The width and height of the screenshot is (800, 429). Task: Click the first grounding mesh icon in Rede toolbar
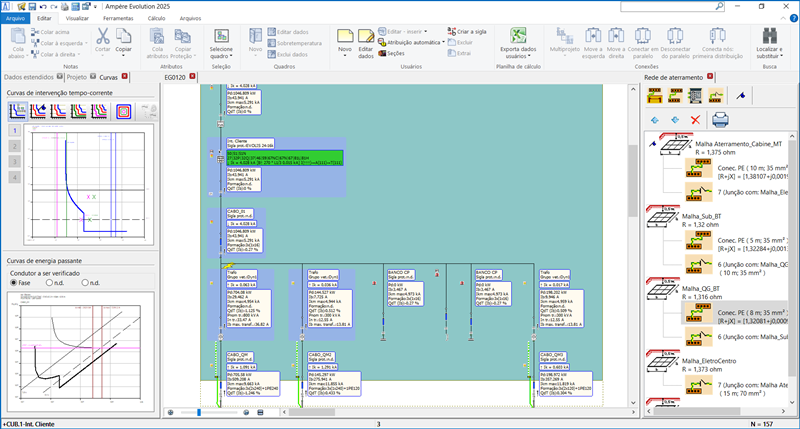click(655, 95)
